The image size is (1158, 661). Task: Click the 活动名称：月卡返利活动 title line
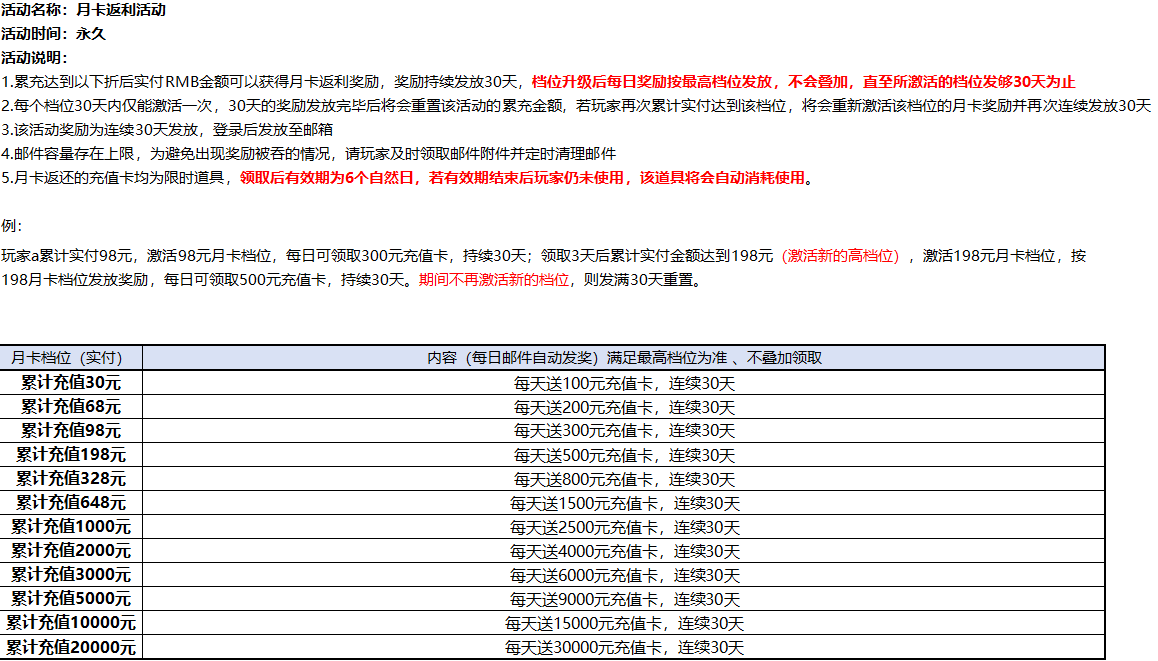click(84, 11)
